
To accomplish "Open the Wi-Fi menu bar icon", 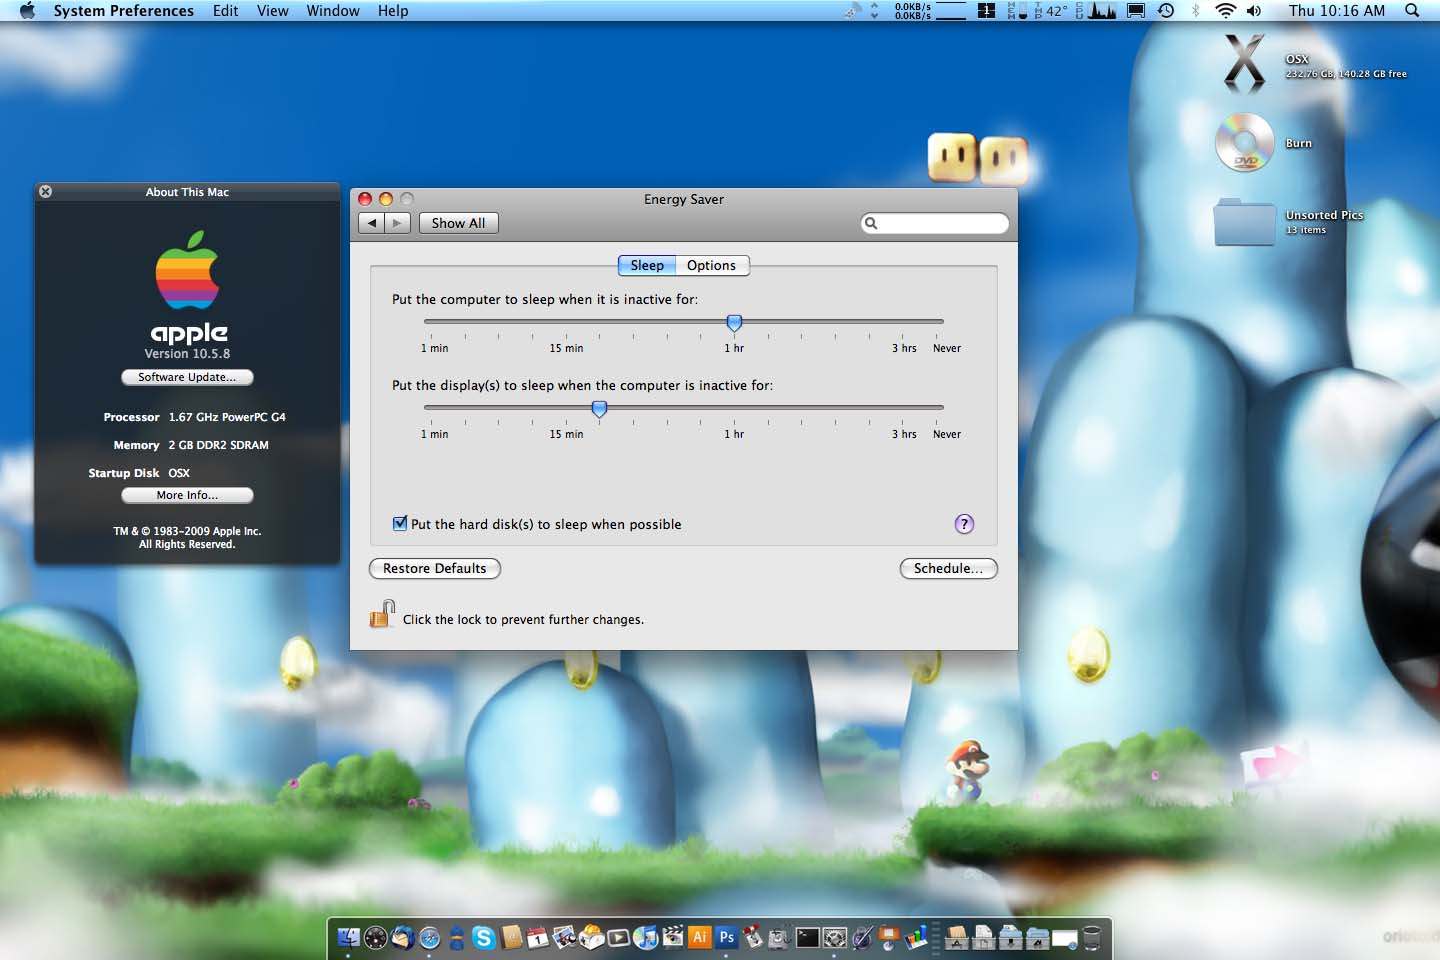I will [1225, 10].
